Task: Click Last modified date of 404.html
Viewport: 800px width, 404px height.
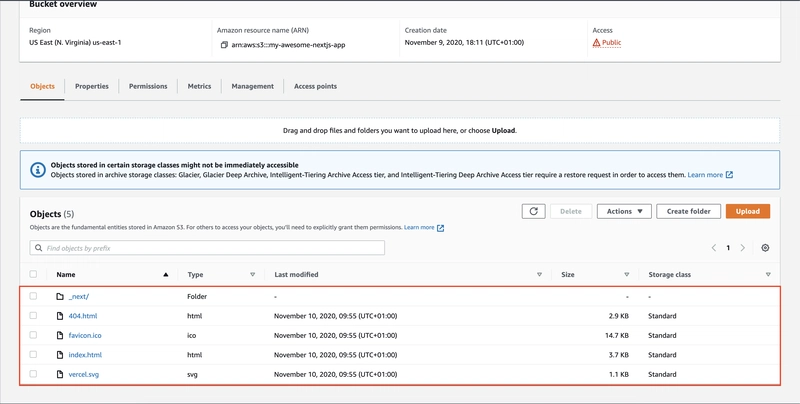Action: coord(335,316)
